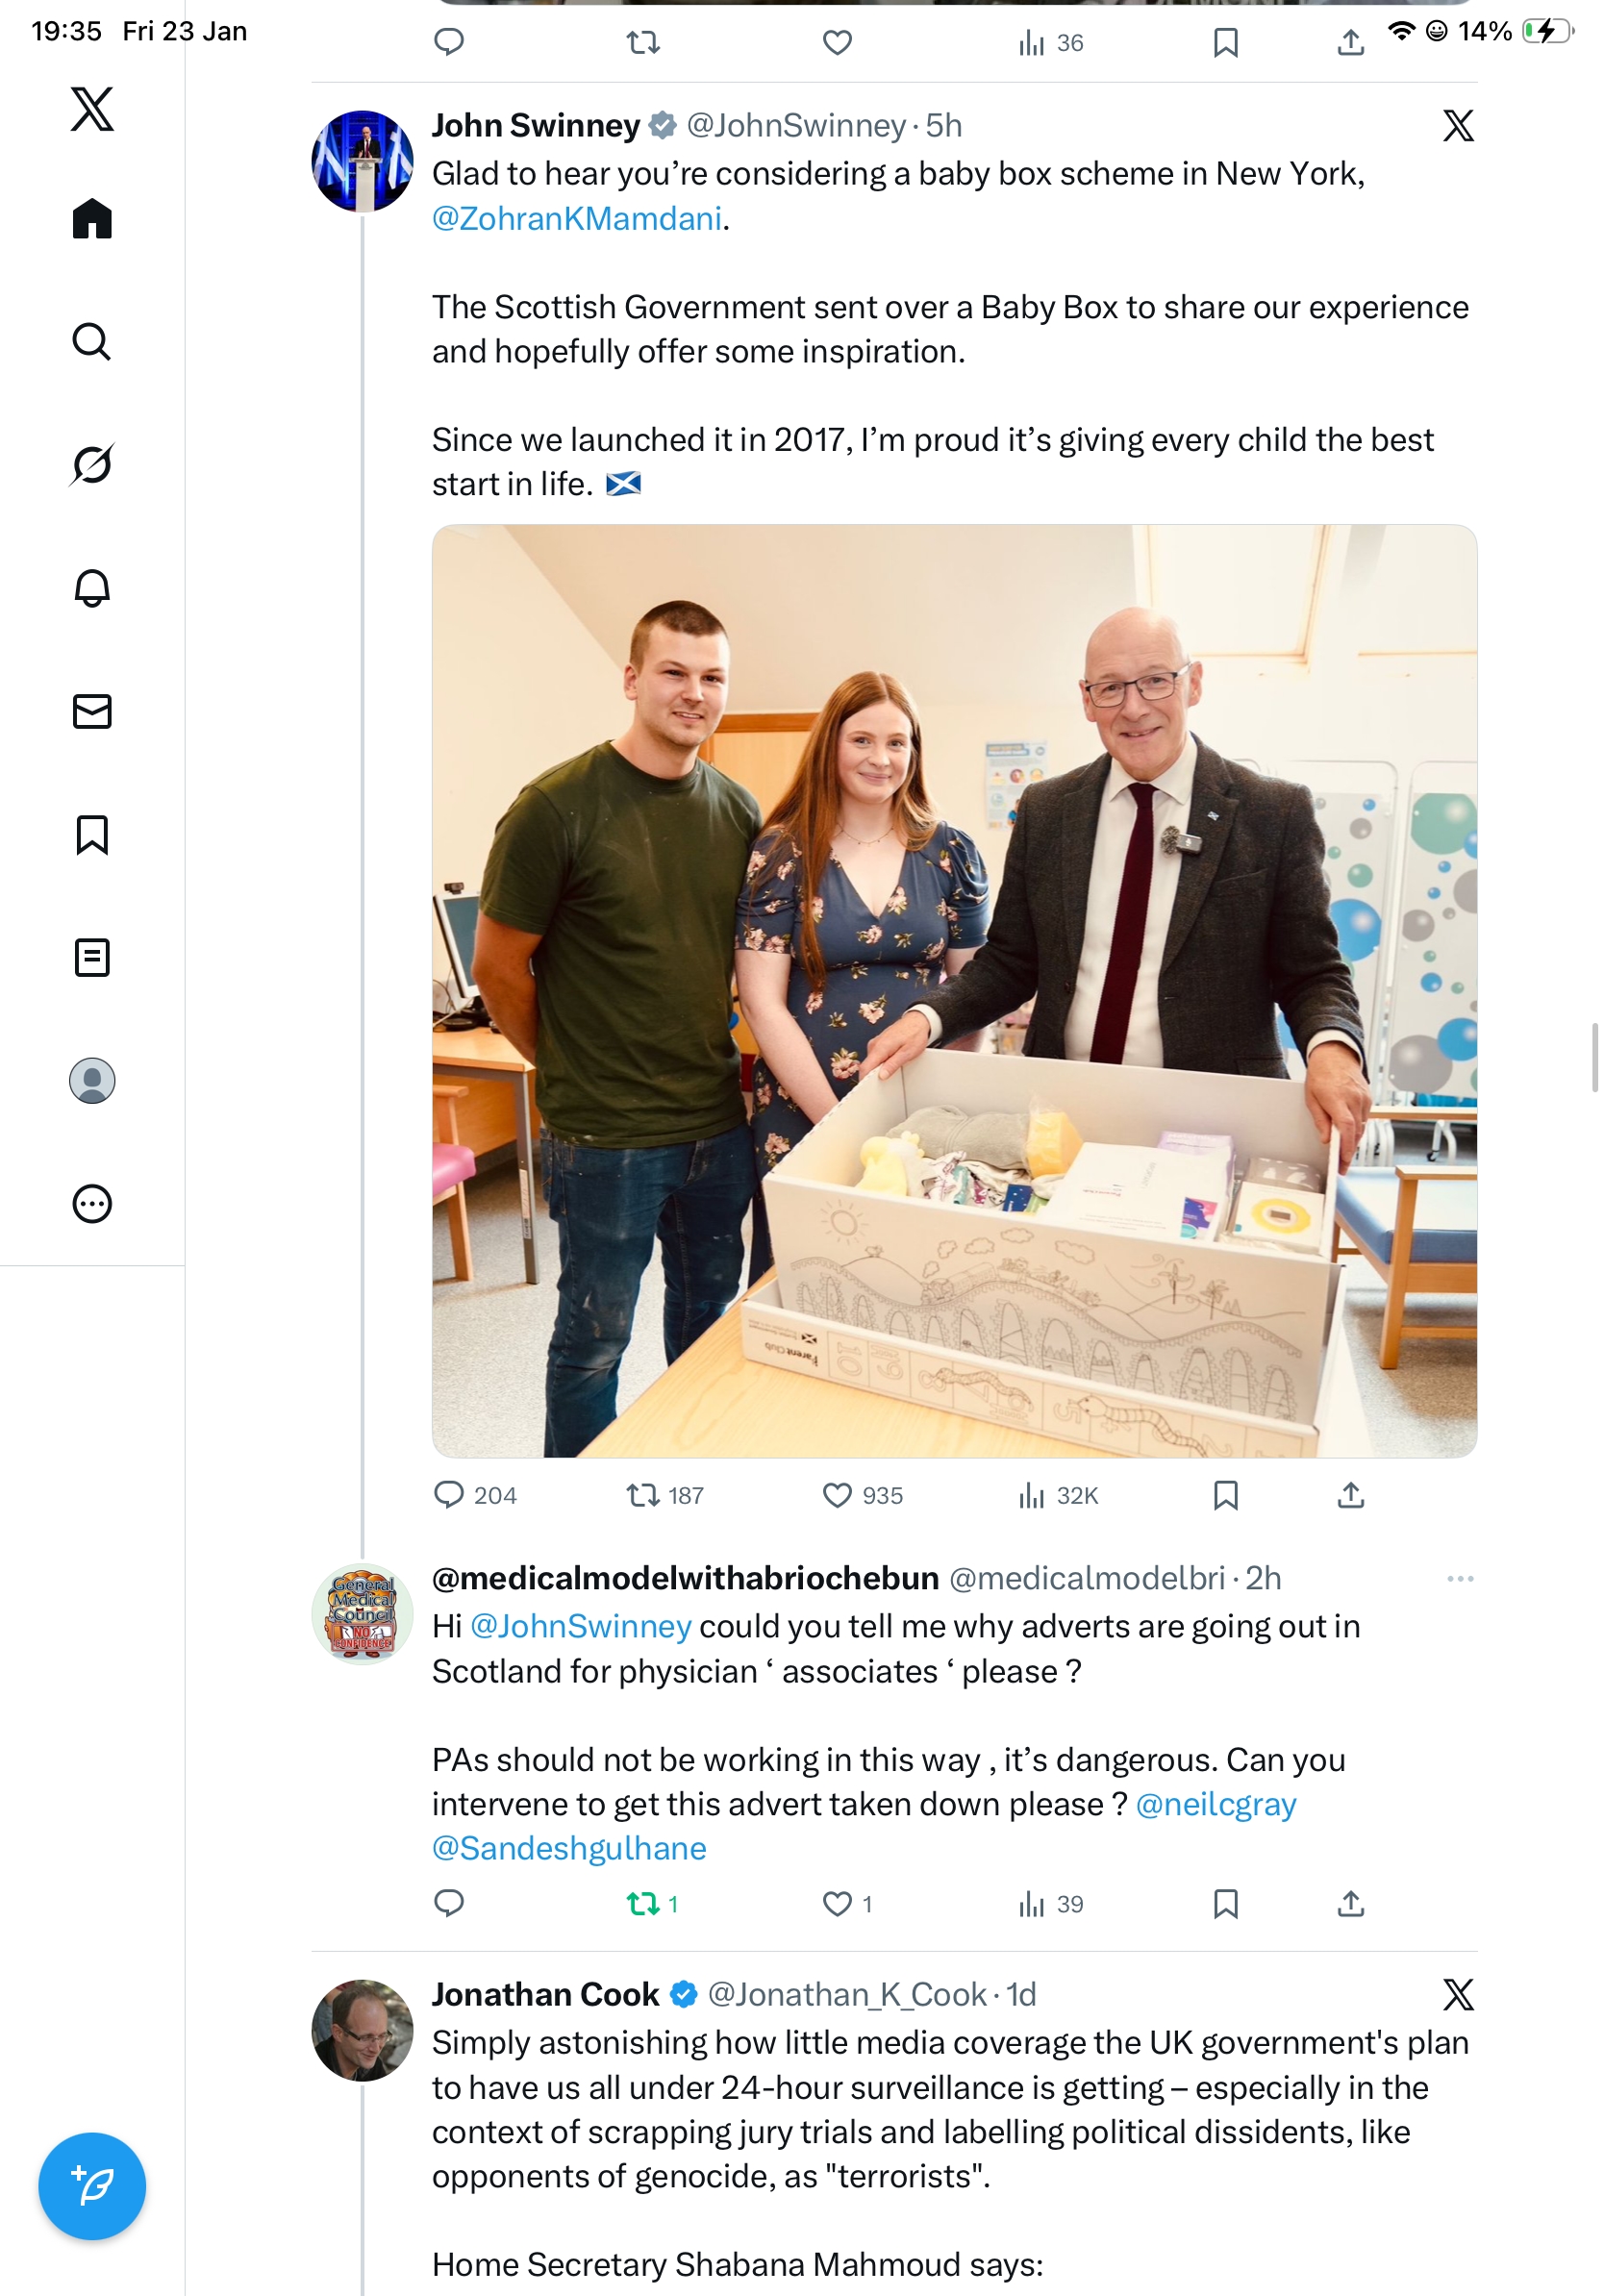The height and width of the screenshot is (2296, 1604).
Task: Open Bookmarks from the sidebar
Action: (x=92, y=834)
